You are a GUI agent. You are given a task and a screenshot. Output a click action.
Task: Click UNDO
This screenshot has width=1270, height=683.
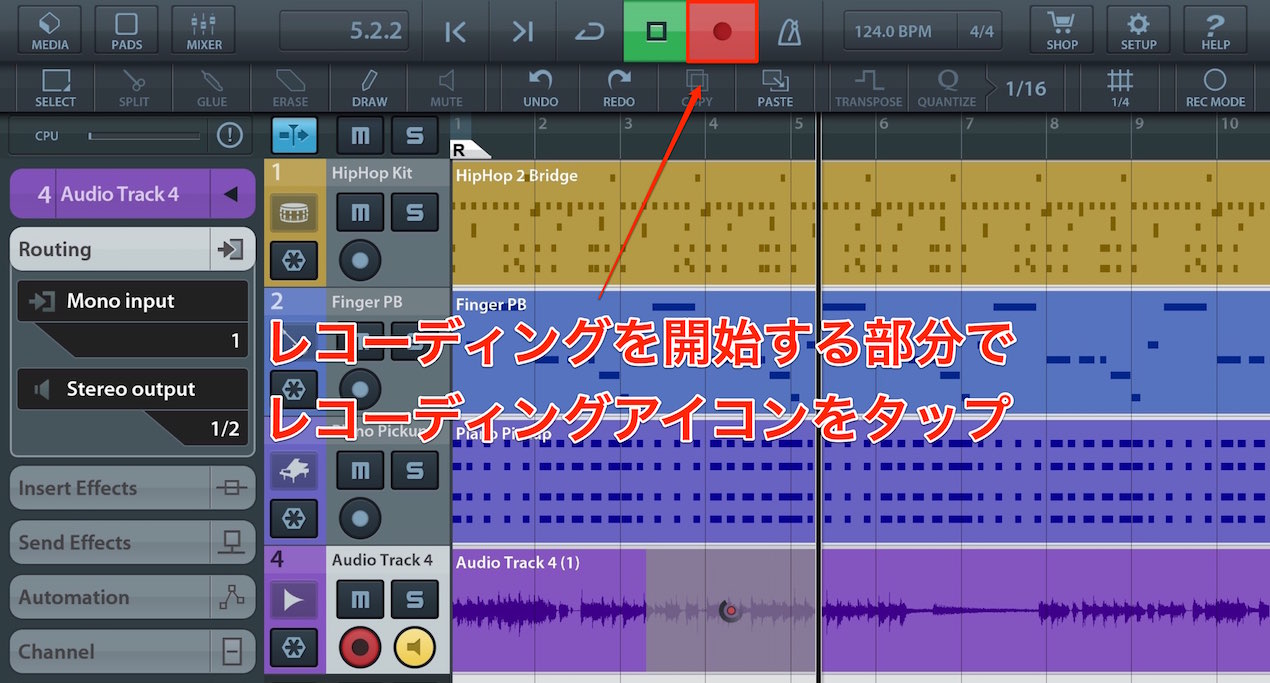[x=541, y=88]
